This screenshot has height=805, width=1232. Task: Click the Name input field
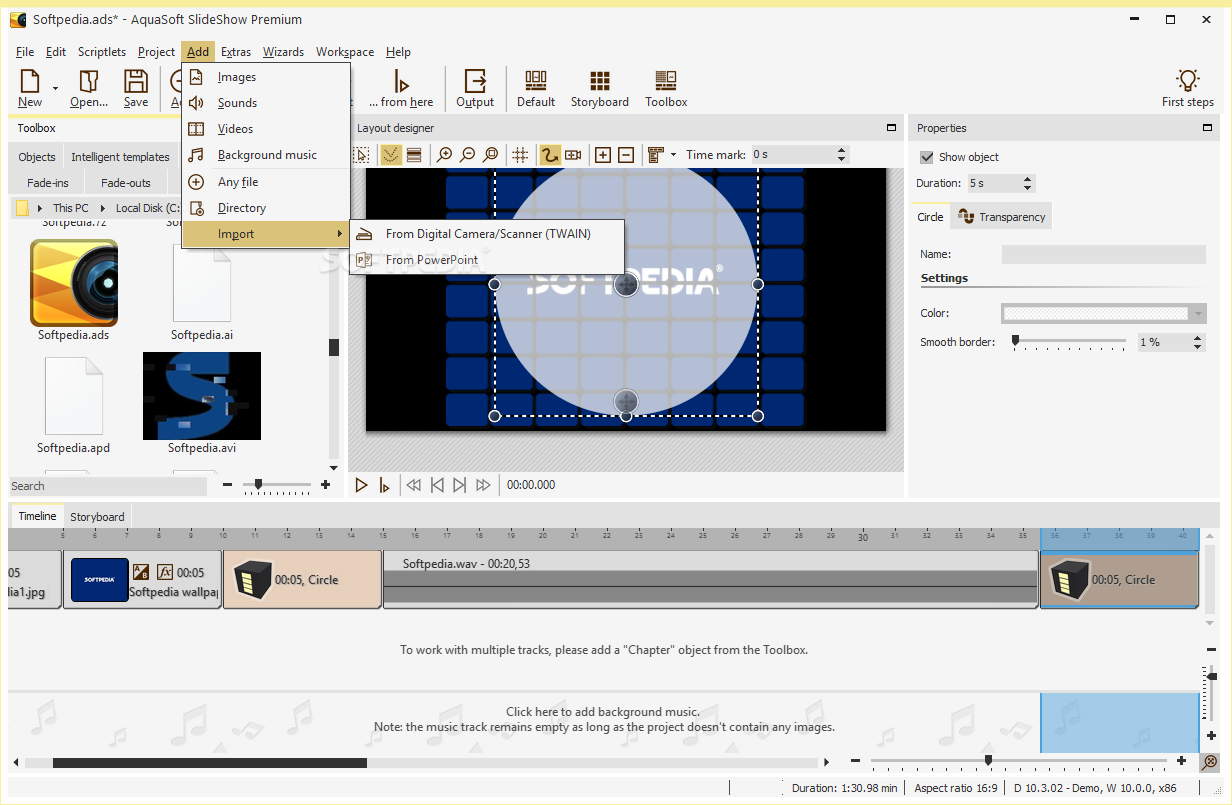click(x=1104, y=255)
